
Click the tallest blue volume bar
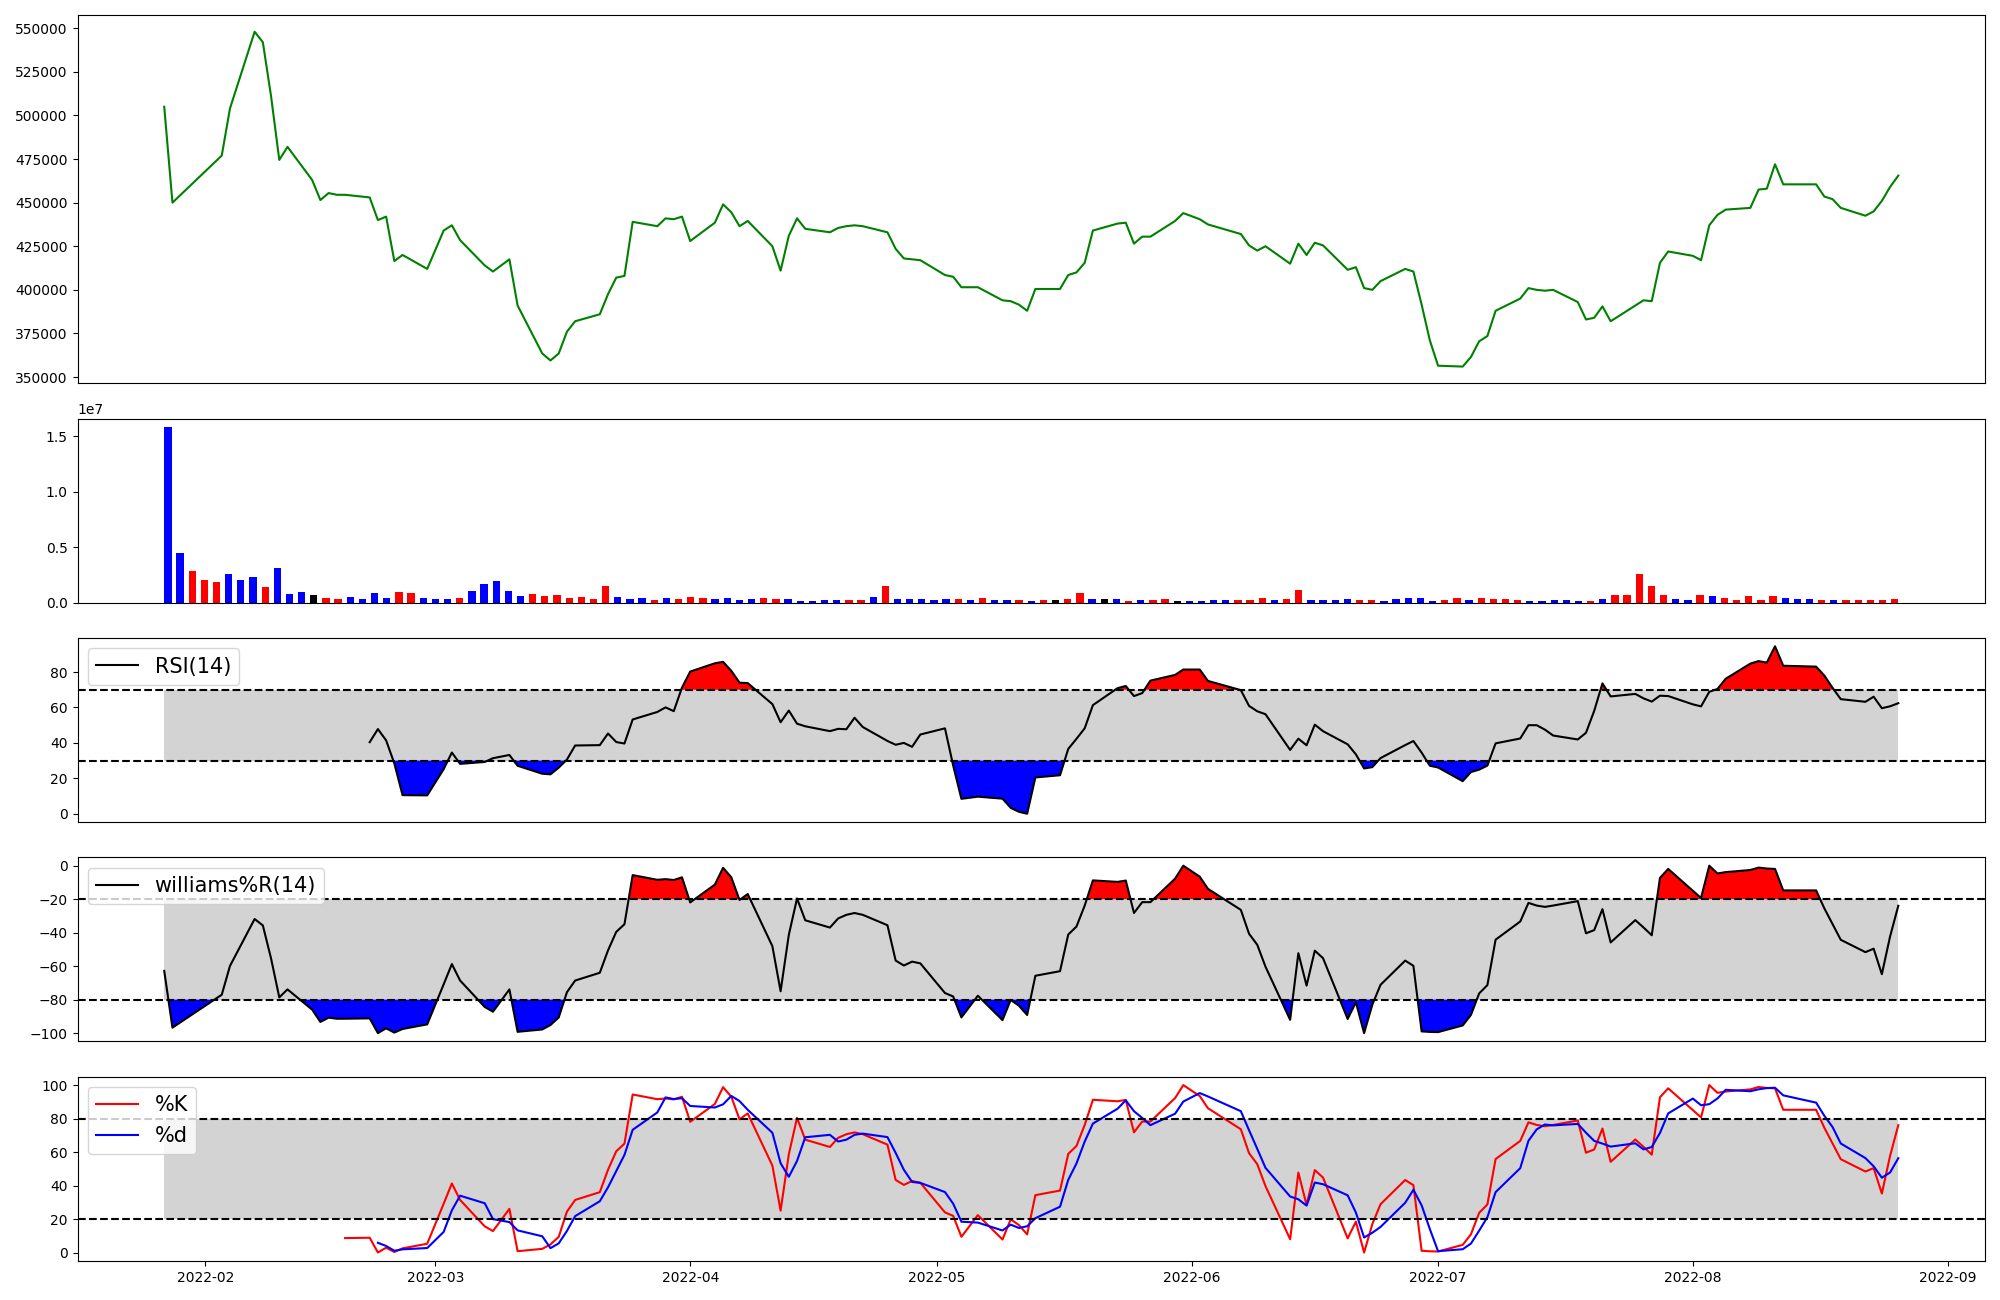168,514
